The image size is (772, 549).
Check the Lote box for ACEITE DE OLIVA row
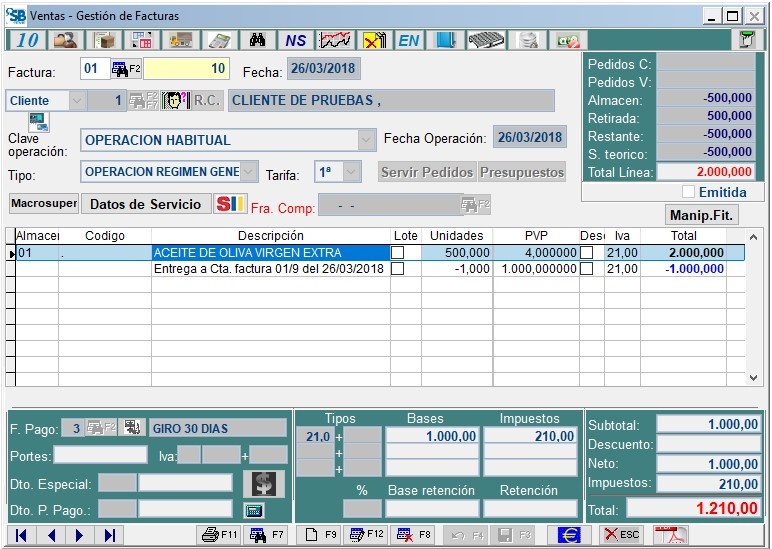click(x=397, y=253)
